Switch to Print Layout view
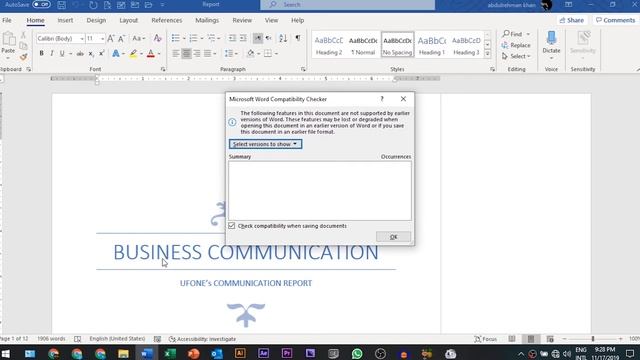The image size is (640, 360). [x=531, y=339]
